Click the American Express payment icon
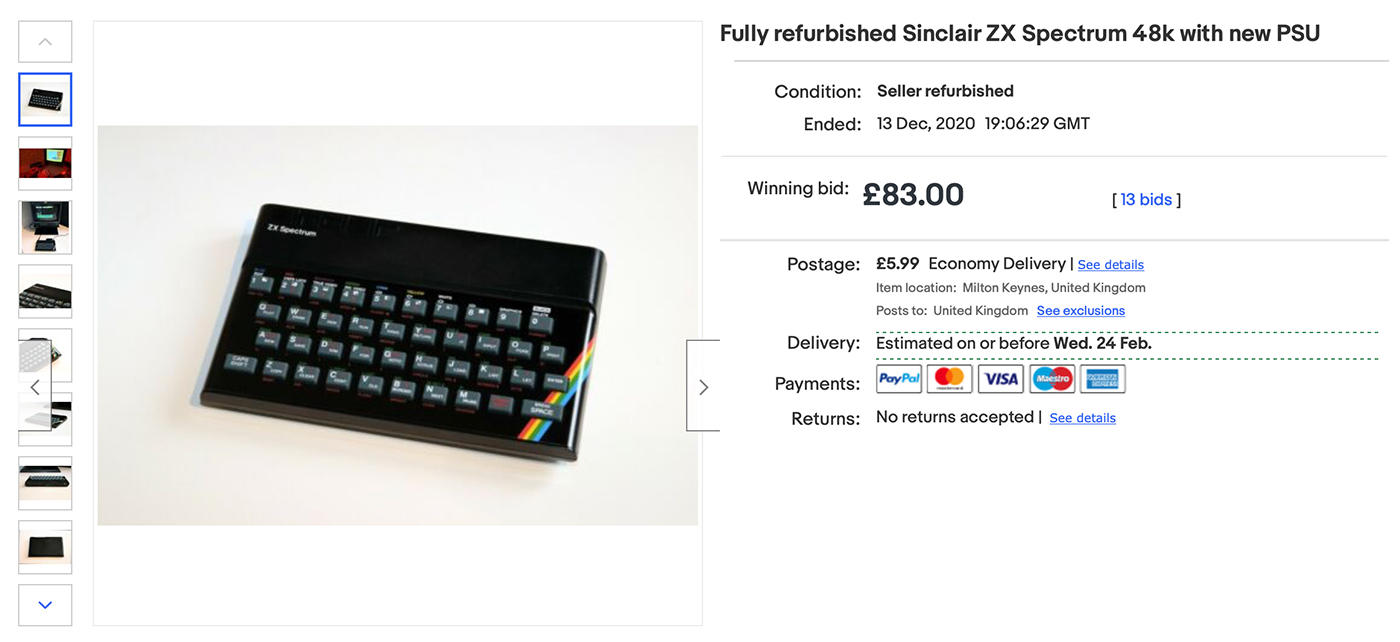 1102,379
